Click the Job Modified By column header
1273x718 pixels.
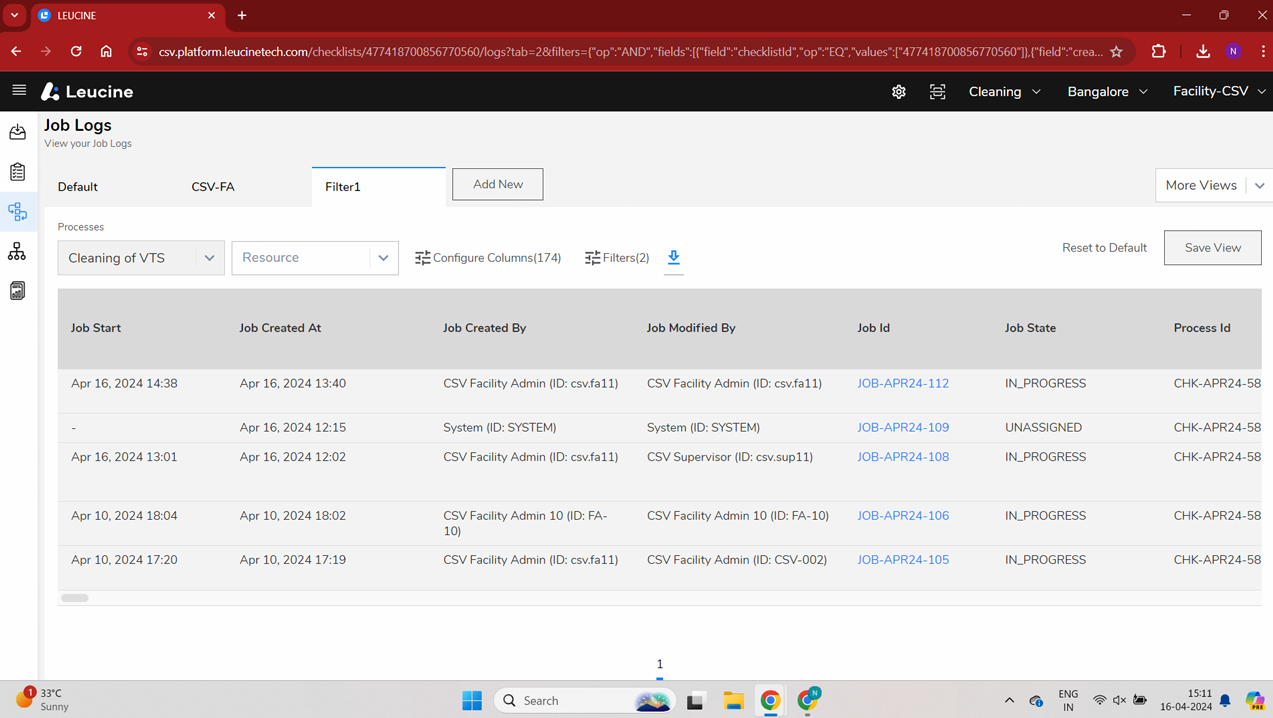click(691, 328)
